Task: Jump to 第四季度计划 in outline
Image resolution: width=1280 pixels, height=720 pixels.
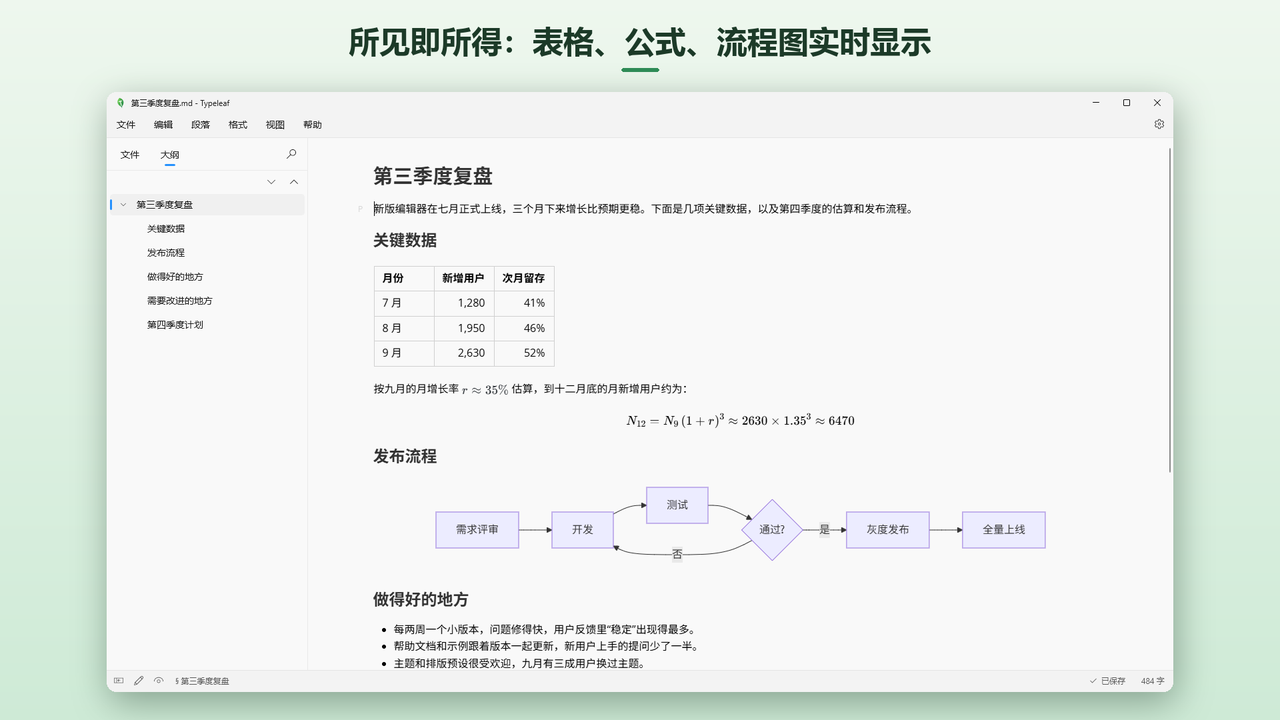Action: [x=175, y=325]
